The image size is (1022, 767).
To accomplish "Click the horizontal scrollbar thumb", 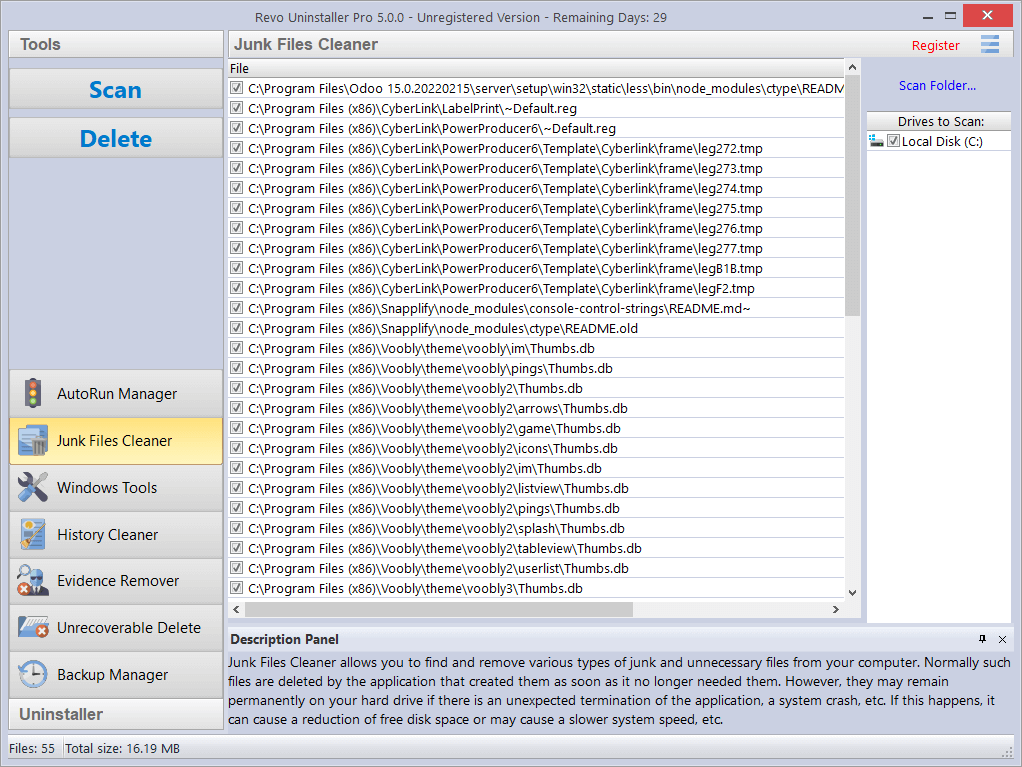I will click(439, 609).
